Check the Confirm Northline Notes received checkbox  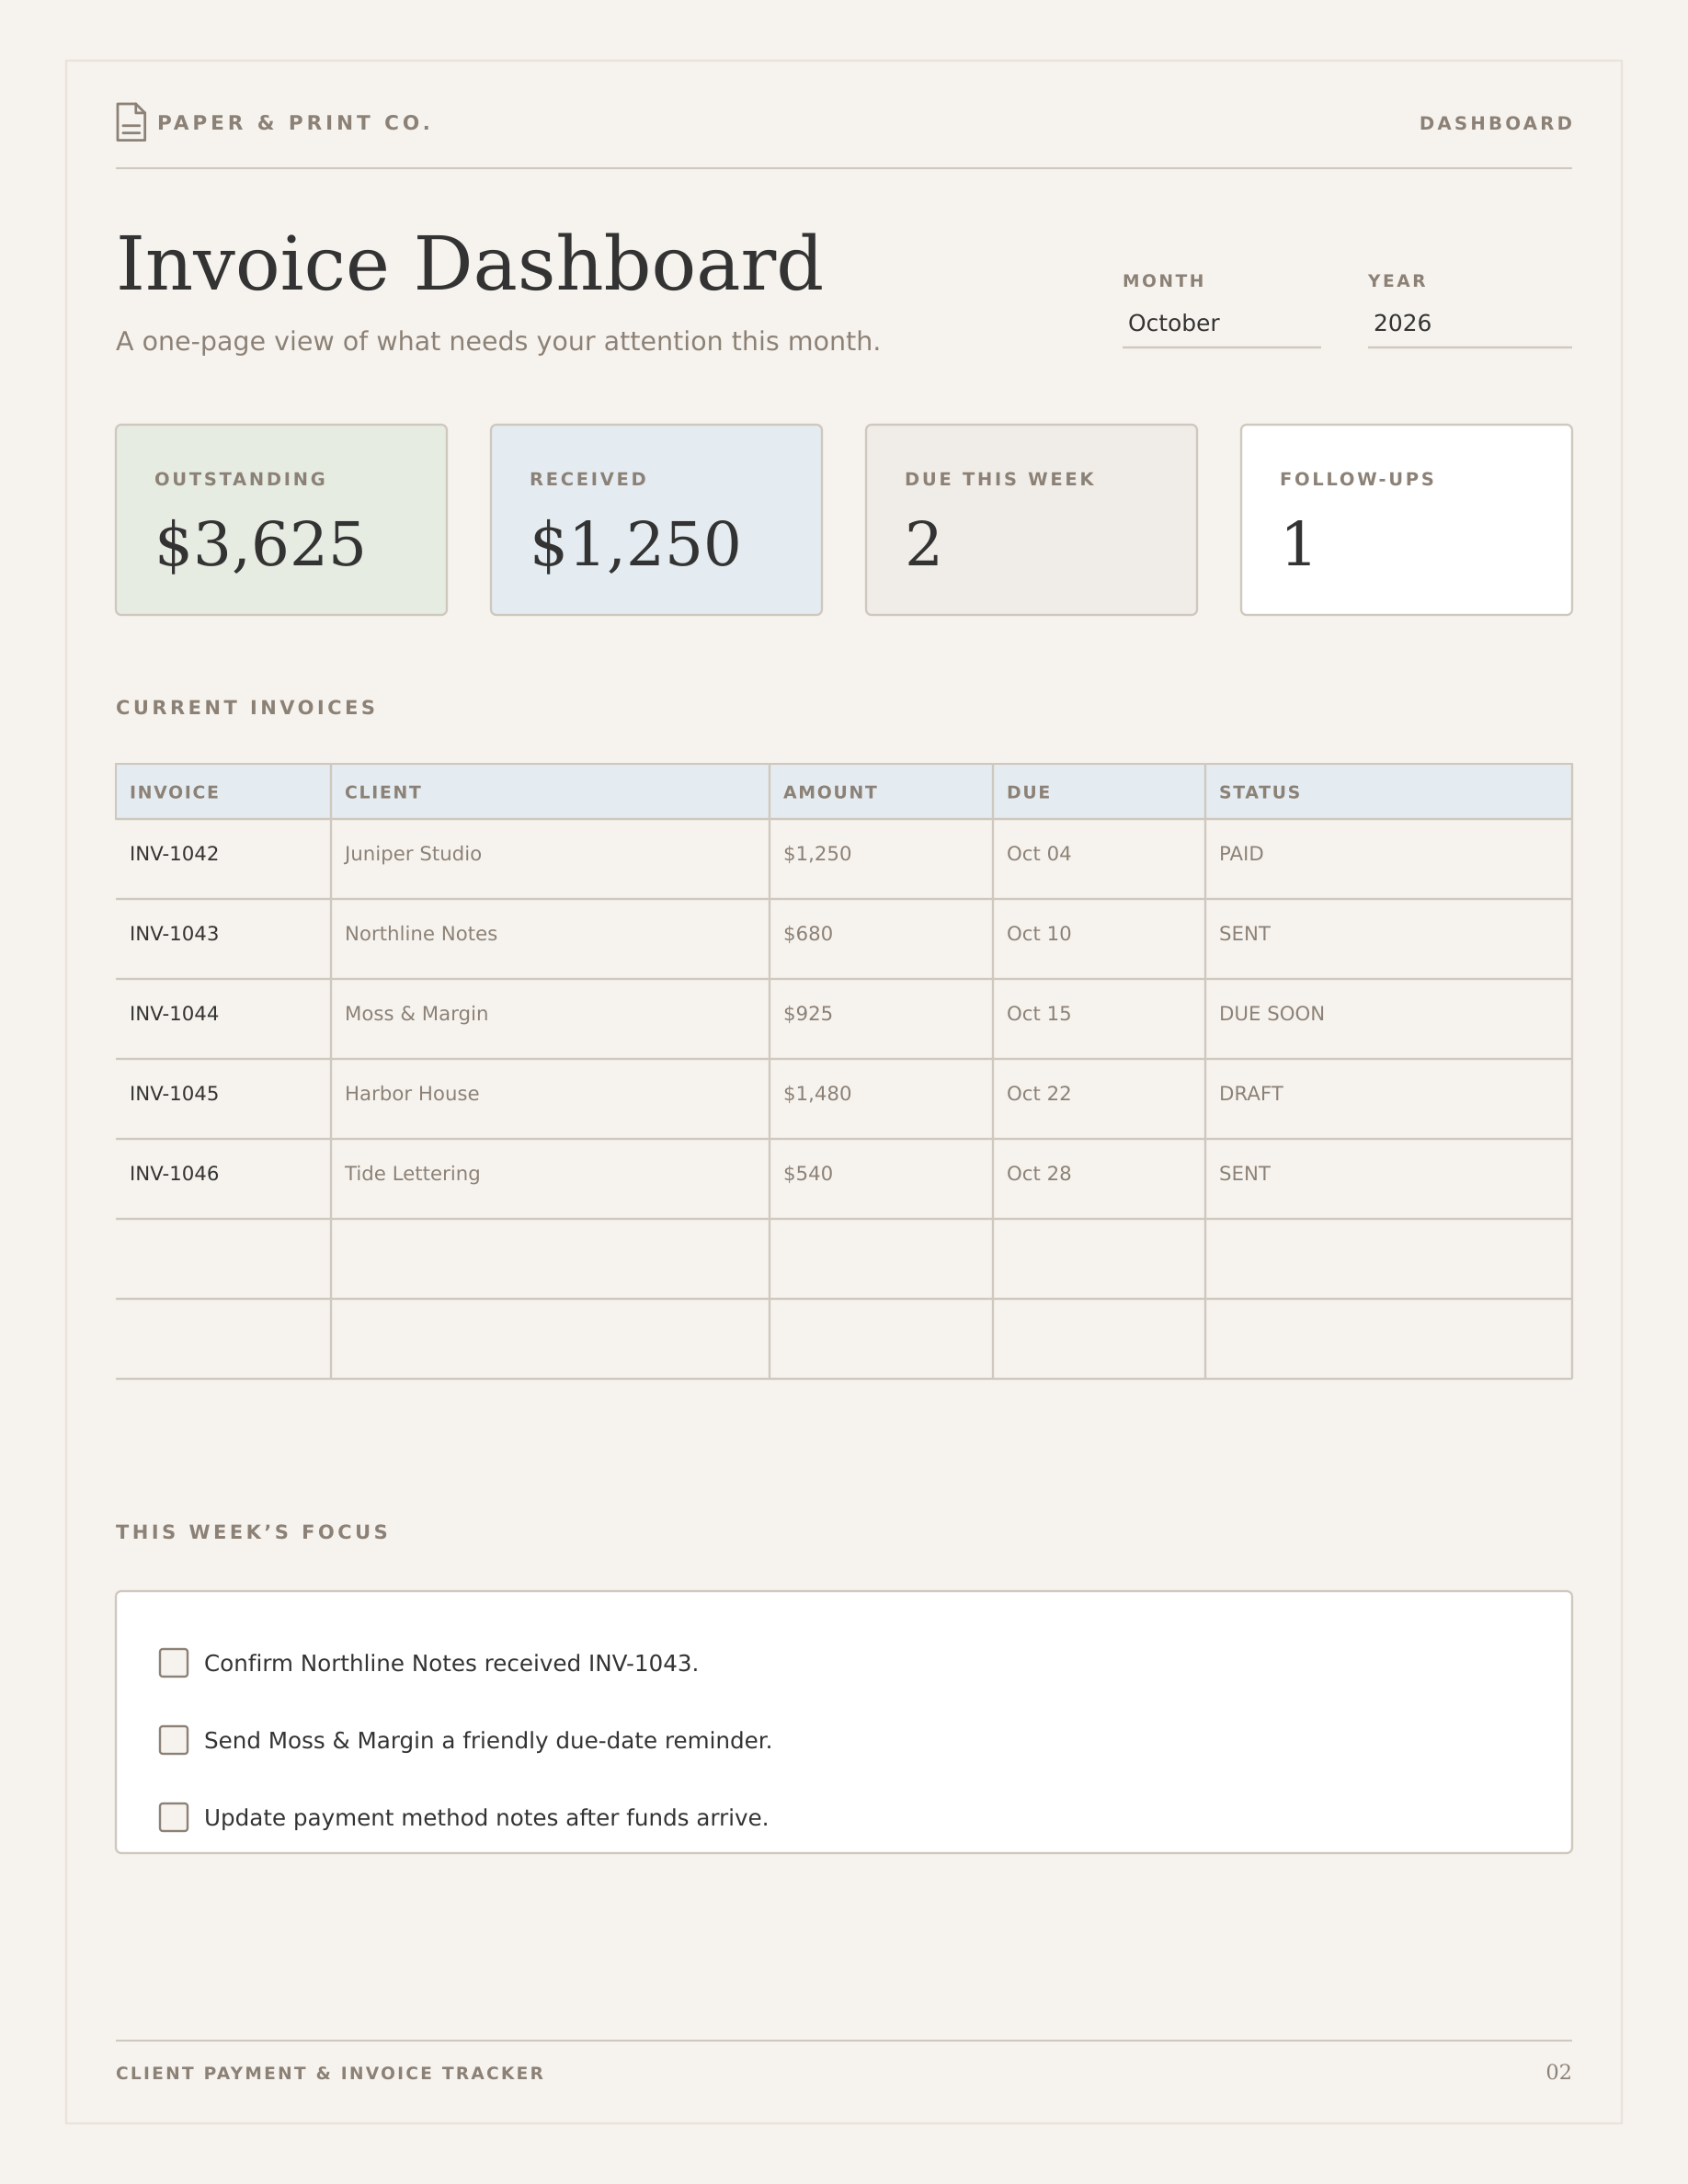[174, 1663]
